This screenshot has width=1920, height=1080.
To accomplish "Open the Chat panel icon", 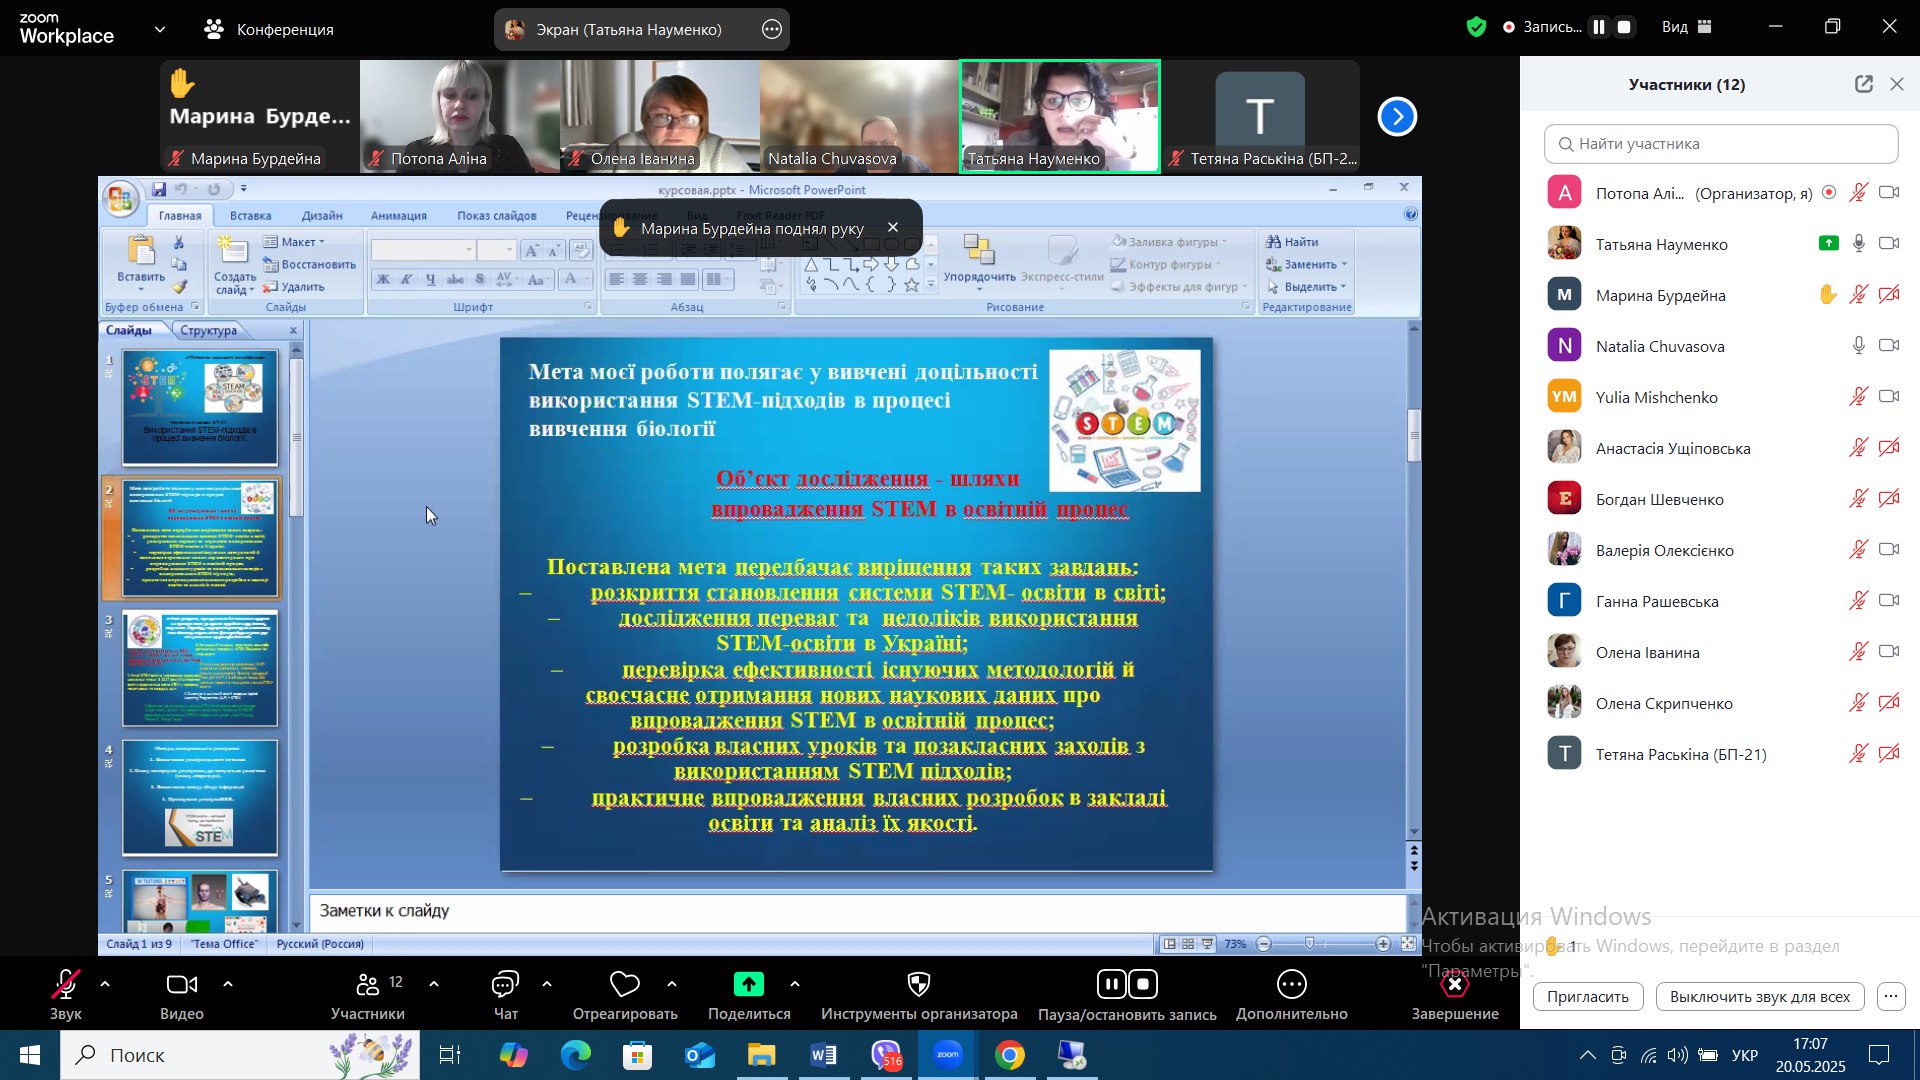I will tap(505, 985).
